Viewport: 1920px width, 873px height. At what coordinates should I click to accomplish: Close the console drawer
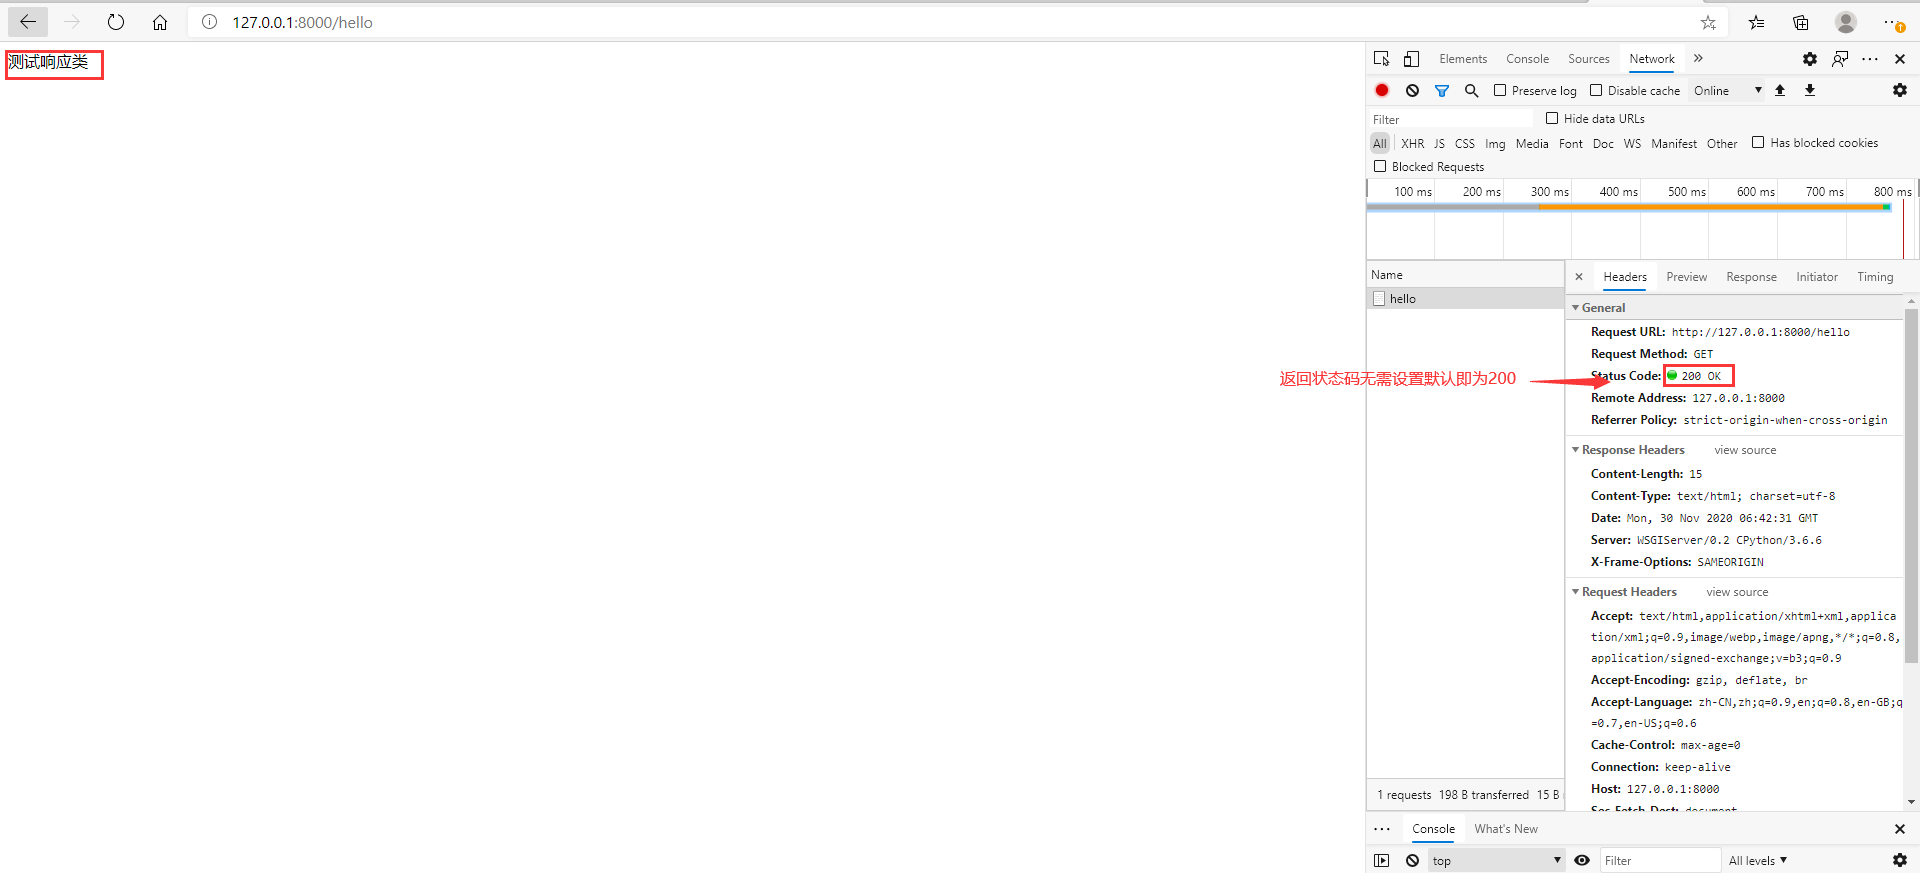point(1900,829)
